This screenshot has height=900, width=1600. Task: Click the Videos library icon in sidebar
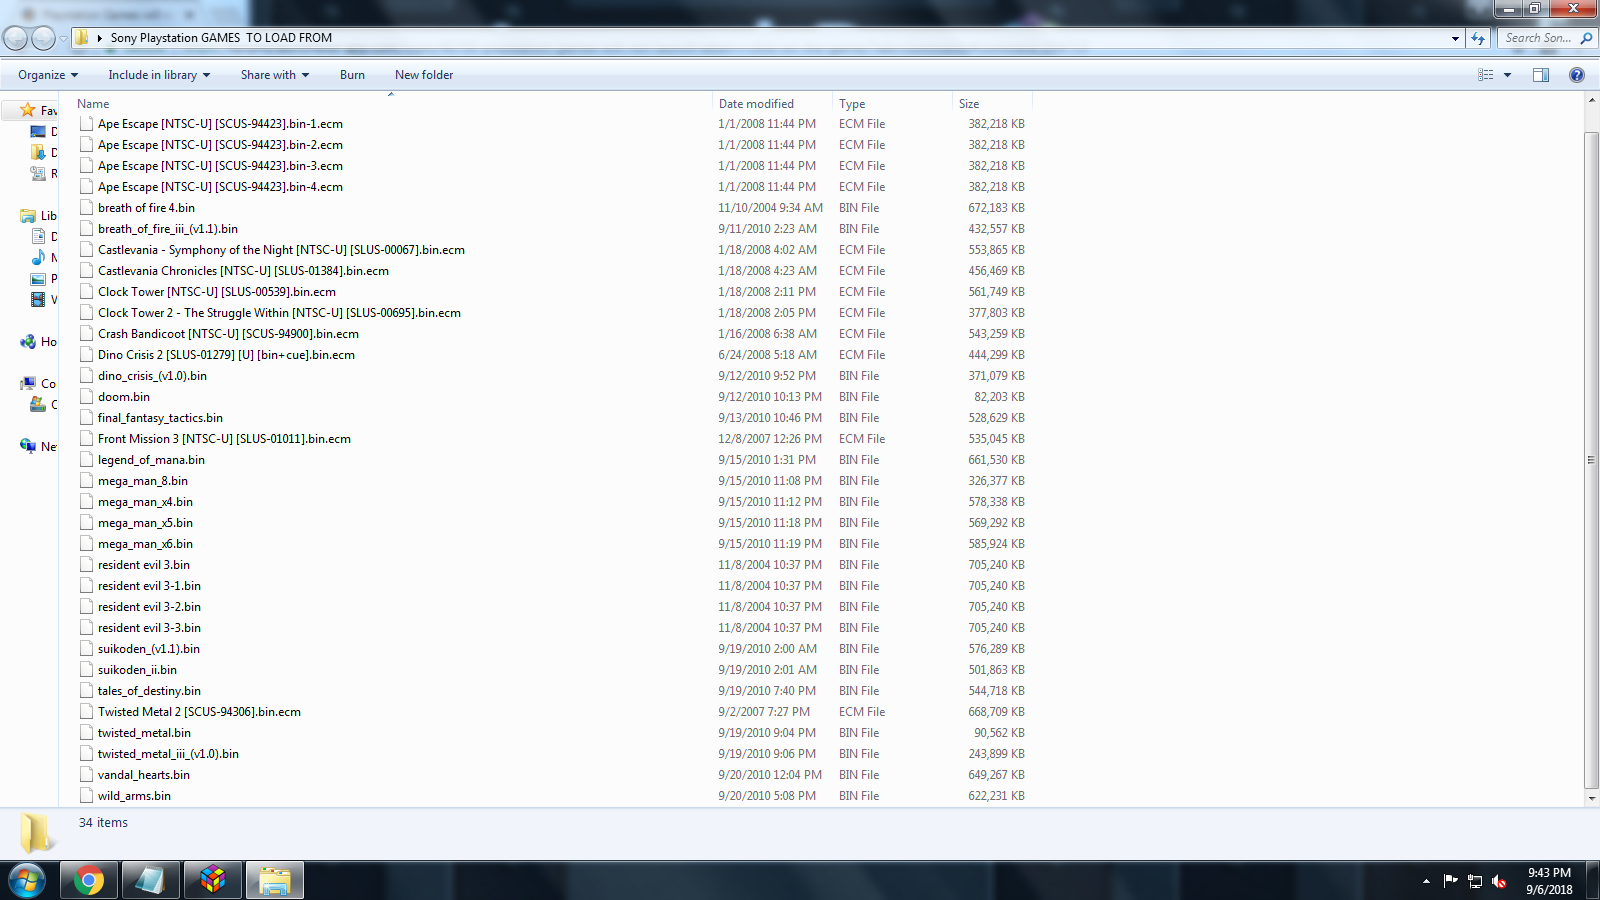(x=38, y=299)
